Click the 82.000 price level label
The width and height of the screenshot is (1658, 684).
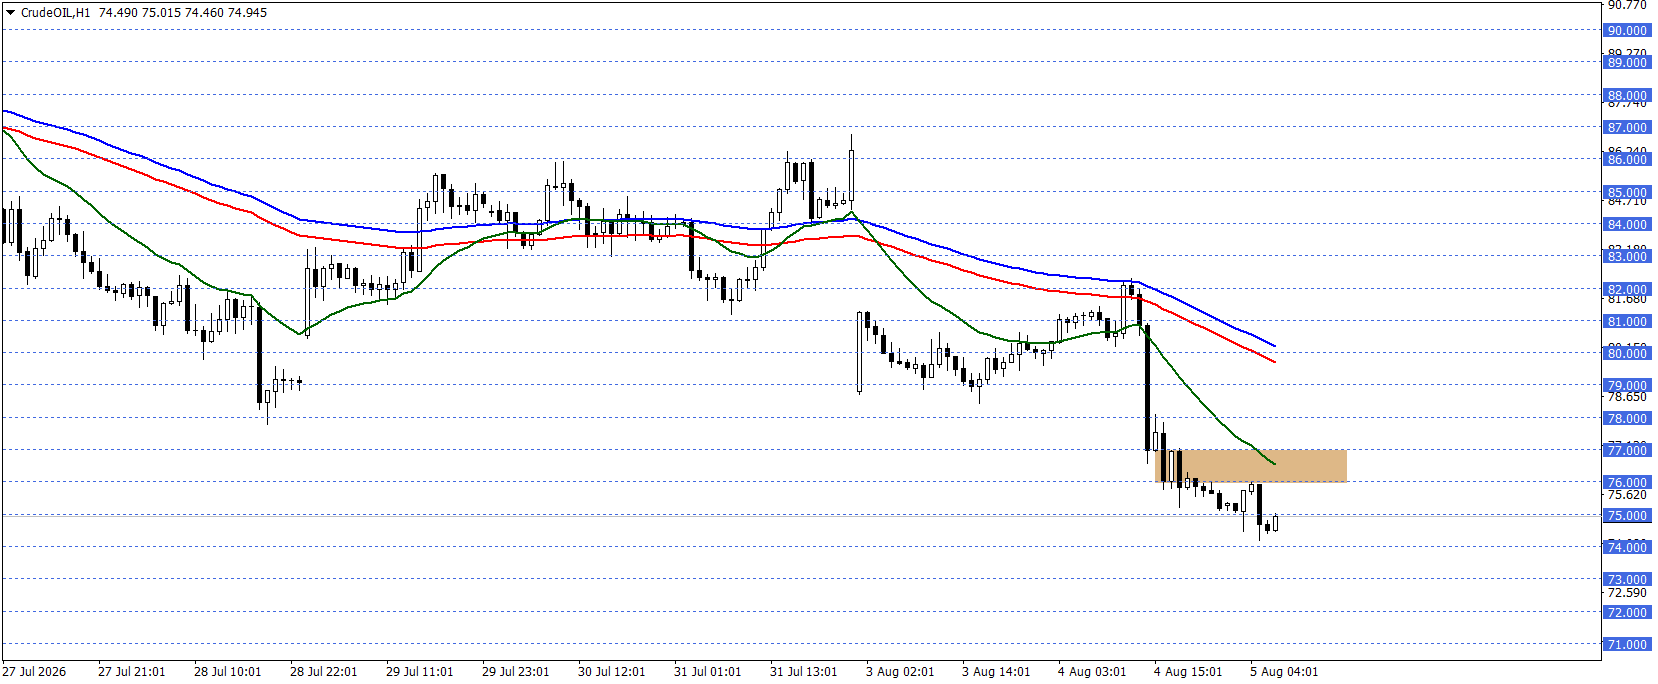click(x=1627, y=290)
